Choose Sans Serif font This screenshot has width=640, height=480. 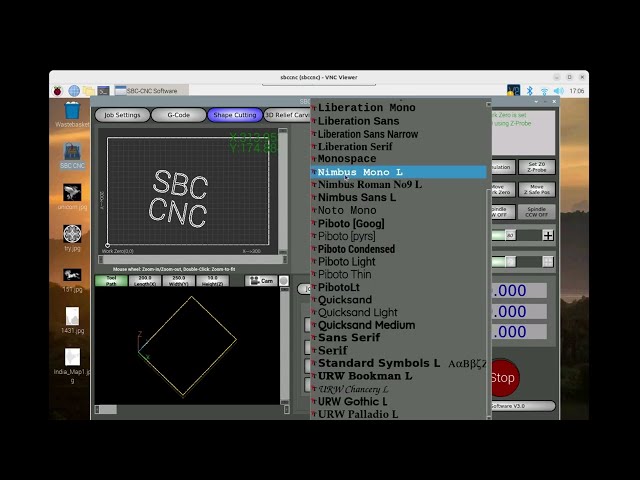398,338
